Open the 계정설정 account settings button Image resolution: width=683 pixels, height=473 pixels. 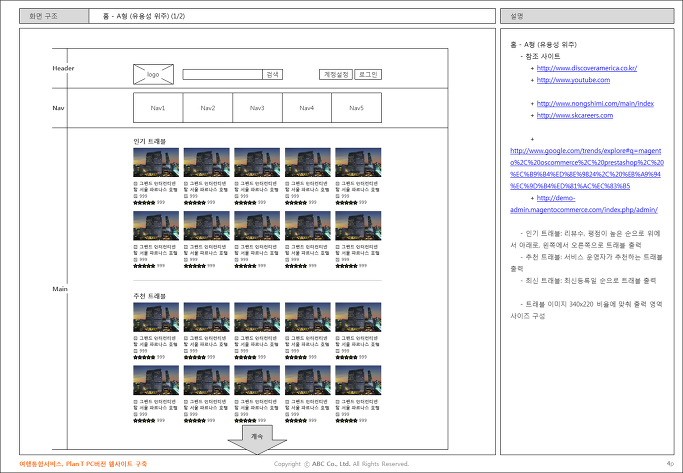(336, 74)
